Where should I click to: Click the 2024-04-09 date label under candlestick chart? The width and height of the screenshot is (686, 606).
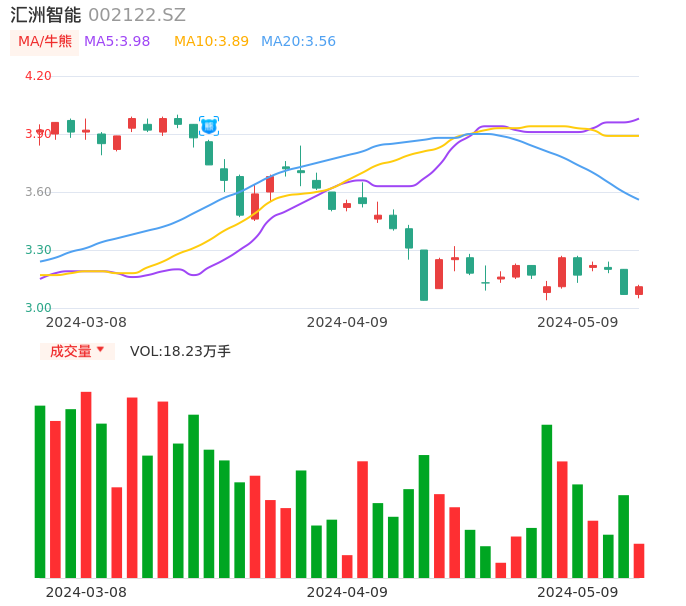[346, 322]
